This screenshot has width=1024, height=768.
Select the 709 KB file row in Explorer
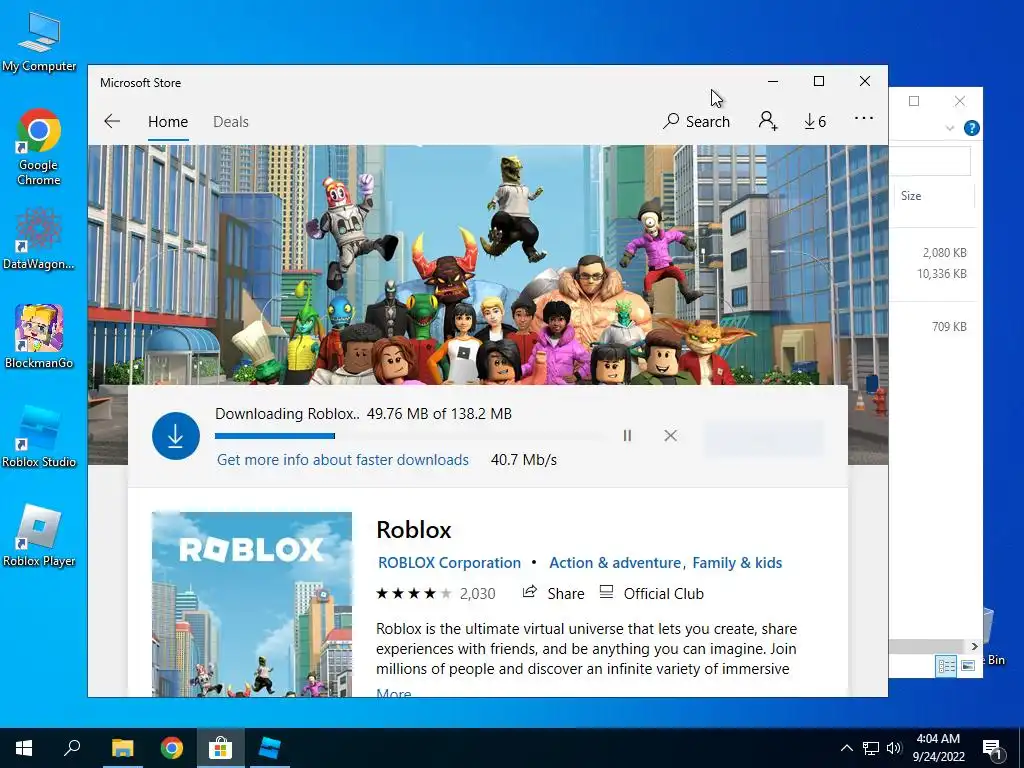pos(934,327)
